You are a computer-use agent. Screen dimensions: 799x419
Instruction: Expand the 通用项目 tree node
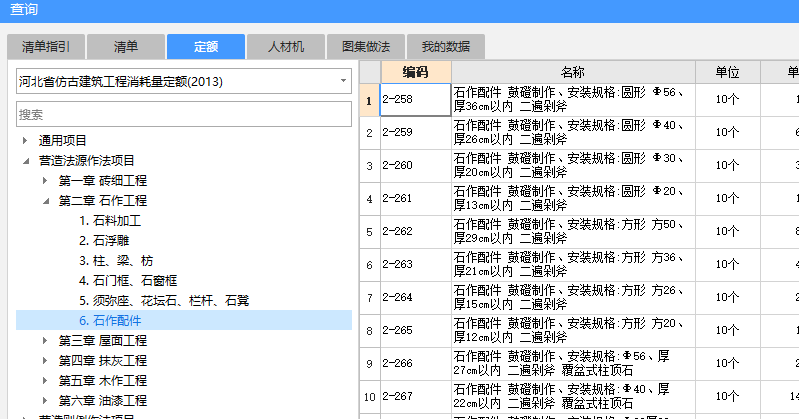(25, 140)
